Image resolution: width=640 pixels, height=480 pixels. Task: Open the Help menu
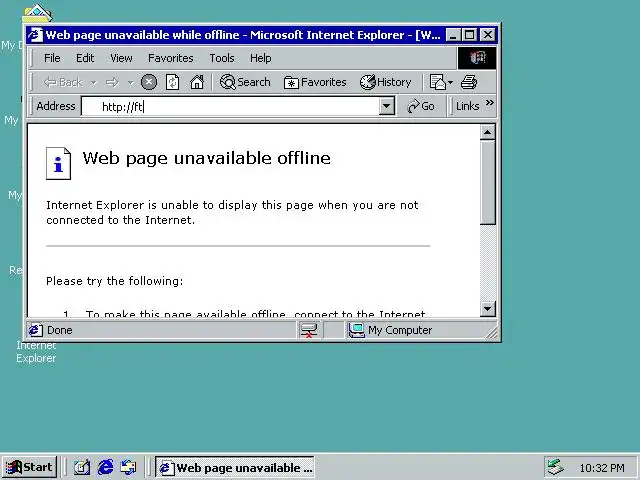click(260, 58)
